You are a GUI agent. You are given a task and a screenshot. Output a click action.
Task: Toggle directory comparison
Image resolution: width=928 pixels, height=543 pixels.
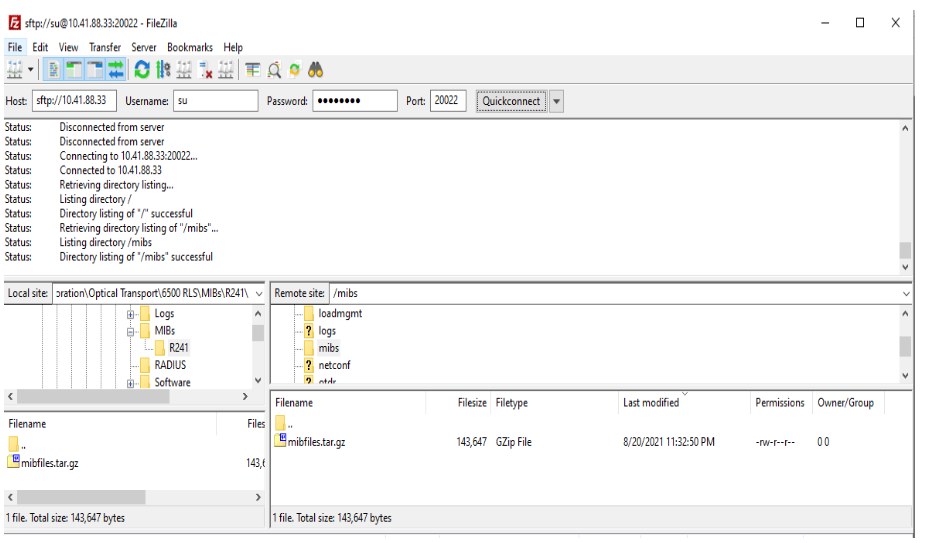pyautogui.click(x=274, y=70)
